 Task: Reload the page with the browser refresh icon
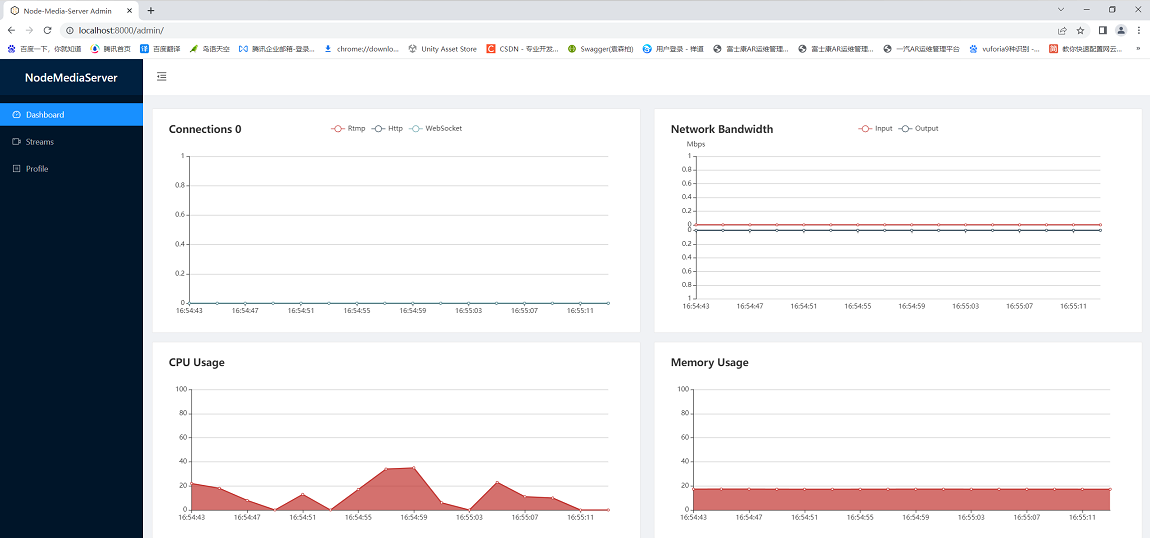[46, 30]
